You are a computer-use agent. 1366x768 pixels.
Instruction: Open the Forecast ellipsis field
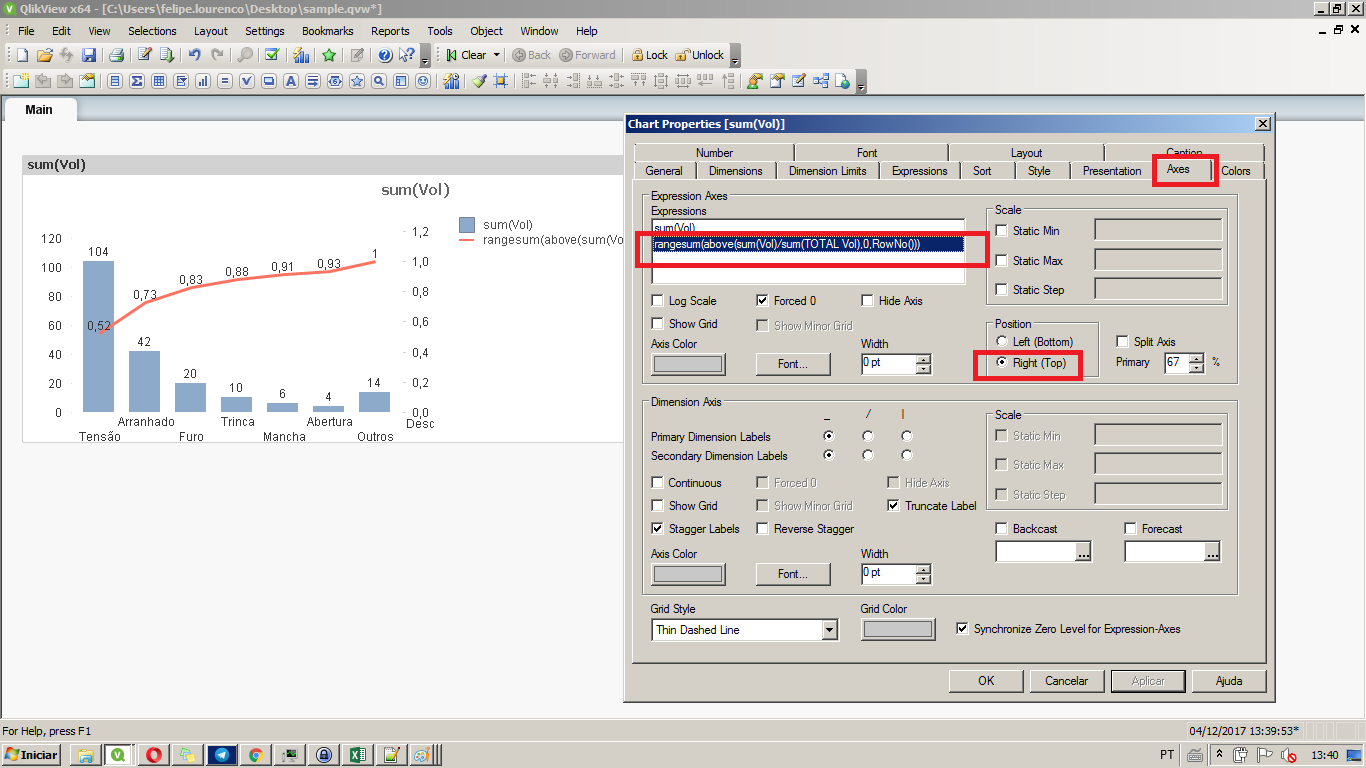(1212, 552)
